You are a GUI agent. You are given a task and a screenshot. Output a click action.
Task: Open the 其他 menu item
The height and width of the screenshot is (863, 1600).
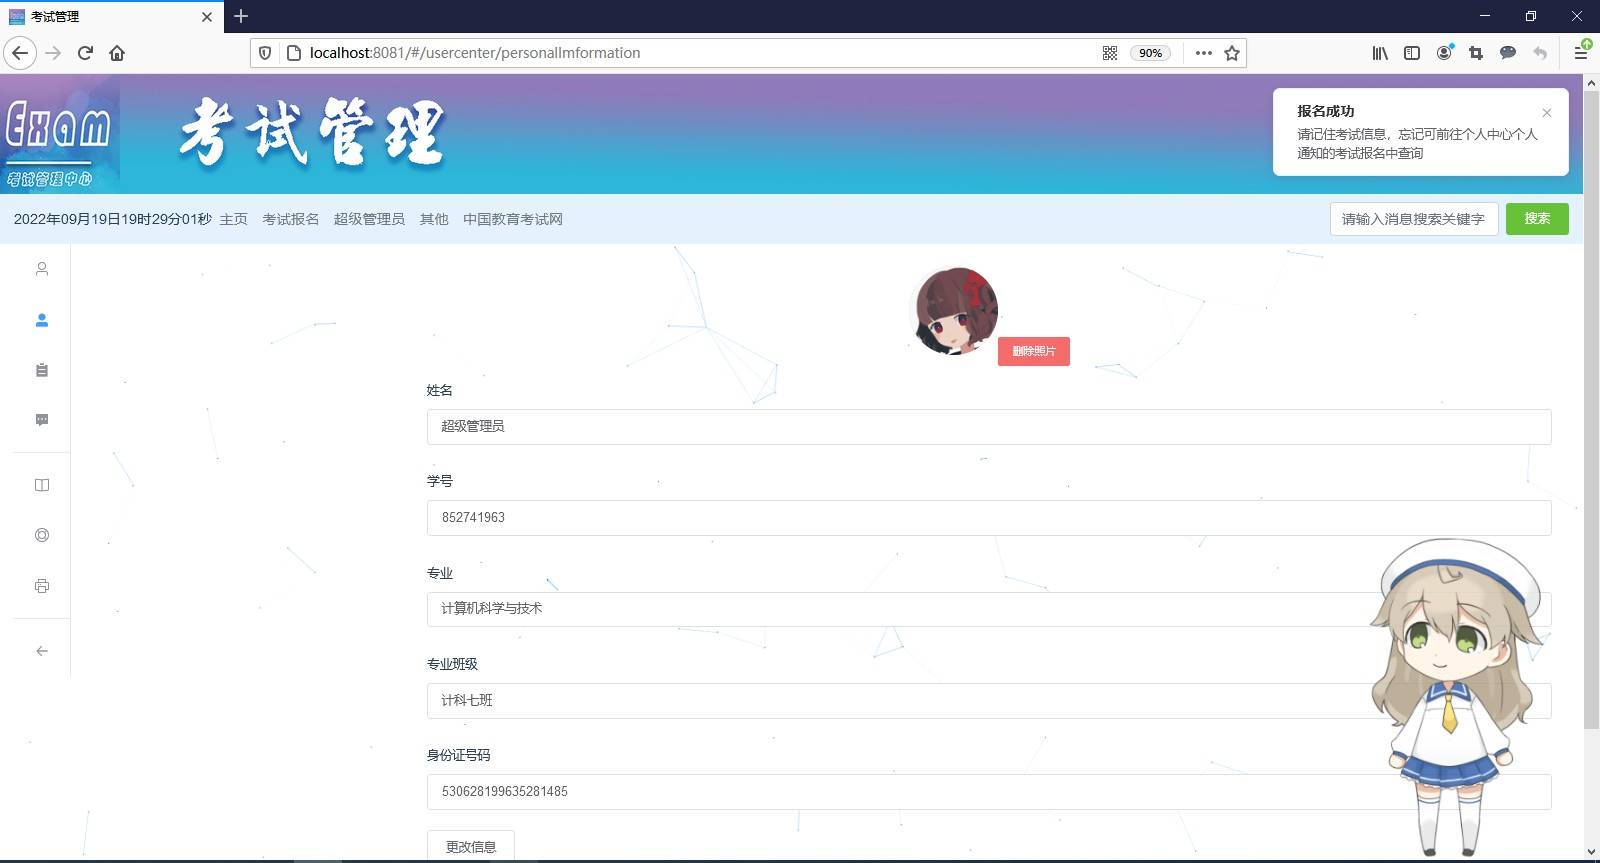(x=434, y=219)
